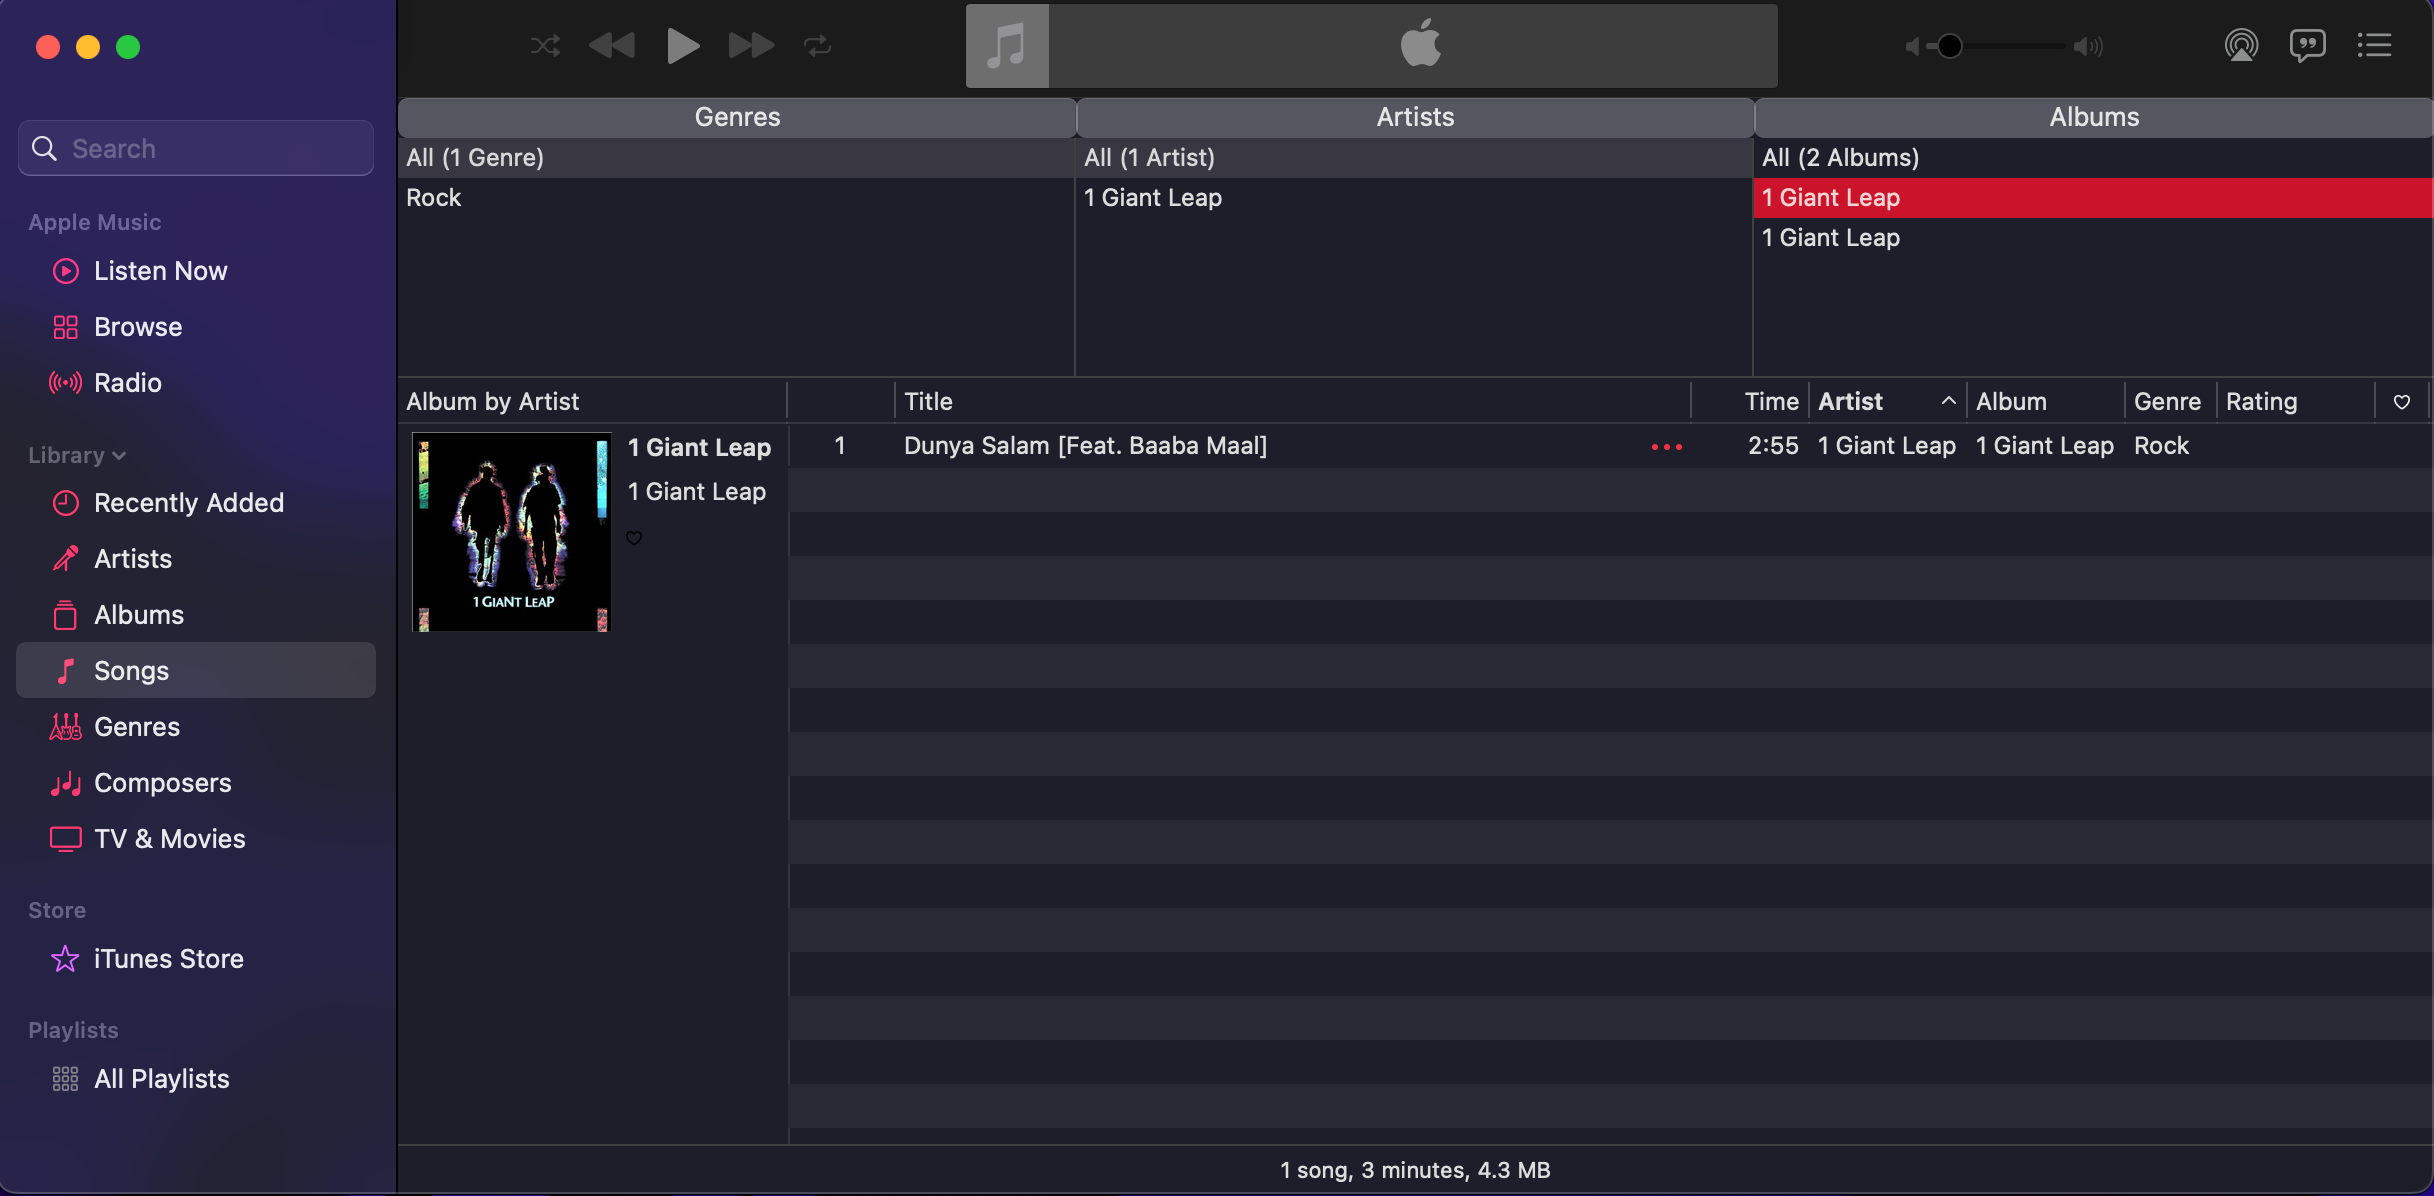
Task: Skip to next track
Action: pyautogui.click(x=750, y=46)
